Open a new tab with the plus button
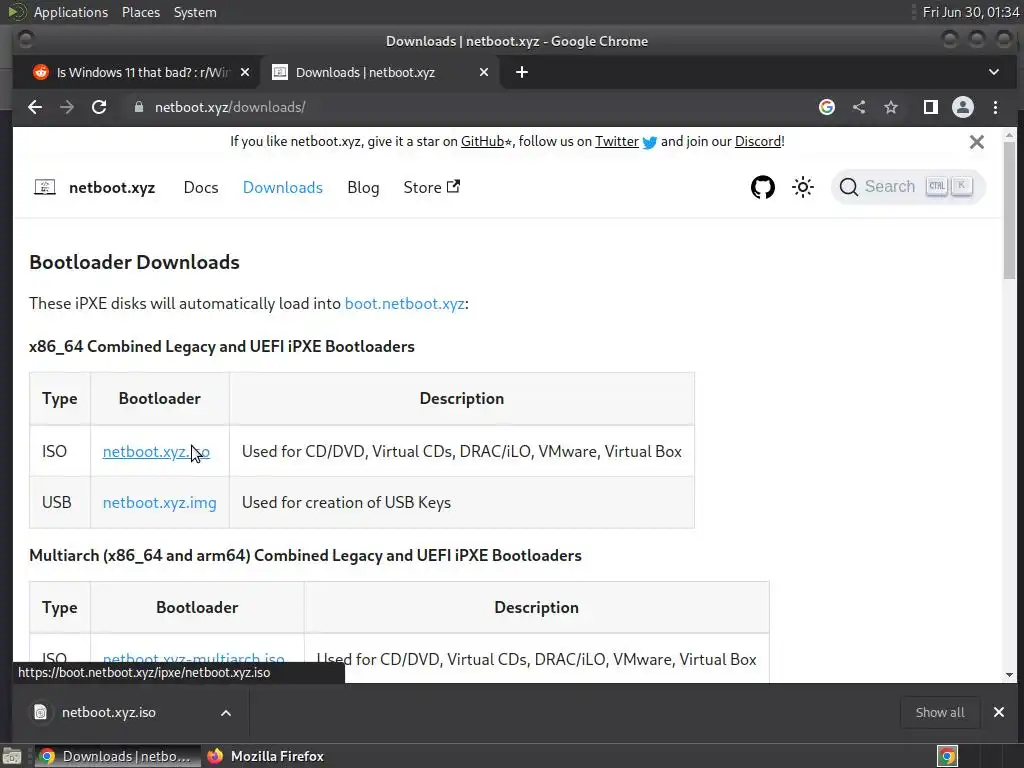The height and width of the screenshot is (768, 1024). tap(522, 72)
